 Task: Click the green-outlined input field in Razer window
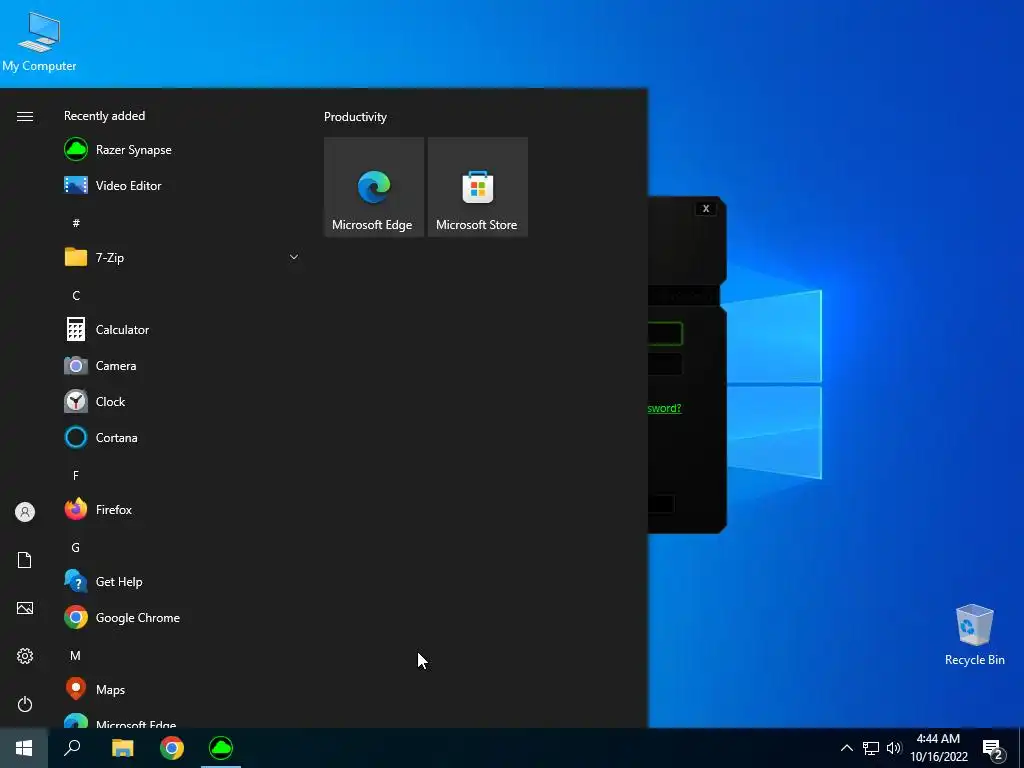click(x=665, y=334)
